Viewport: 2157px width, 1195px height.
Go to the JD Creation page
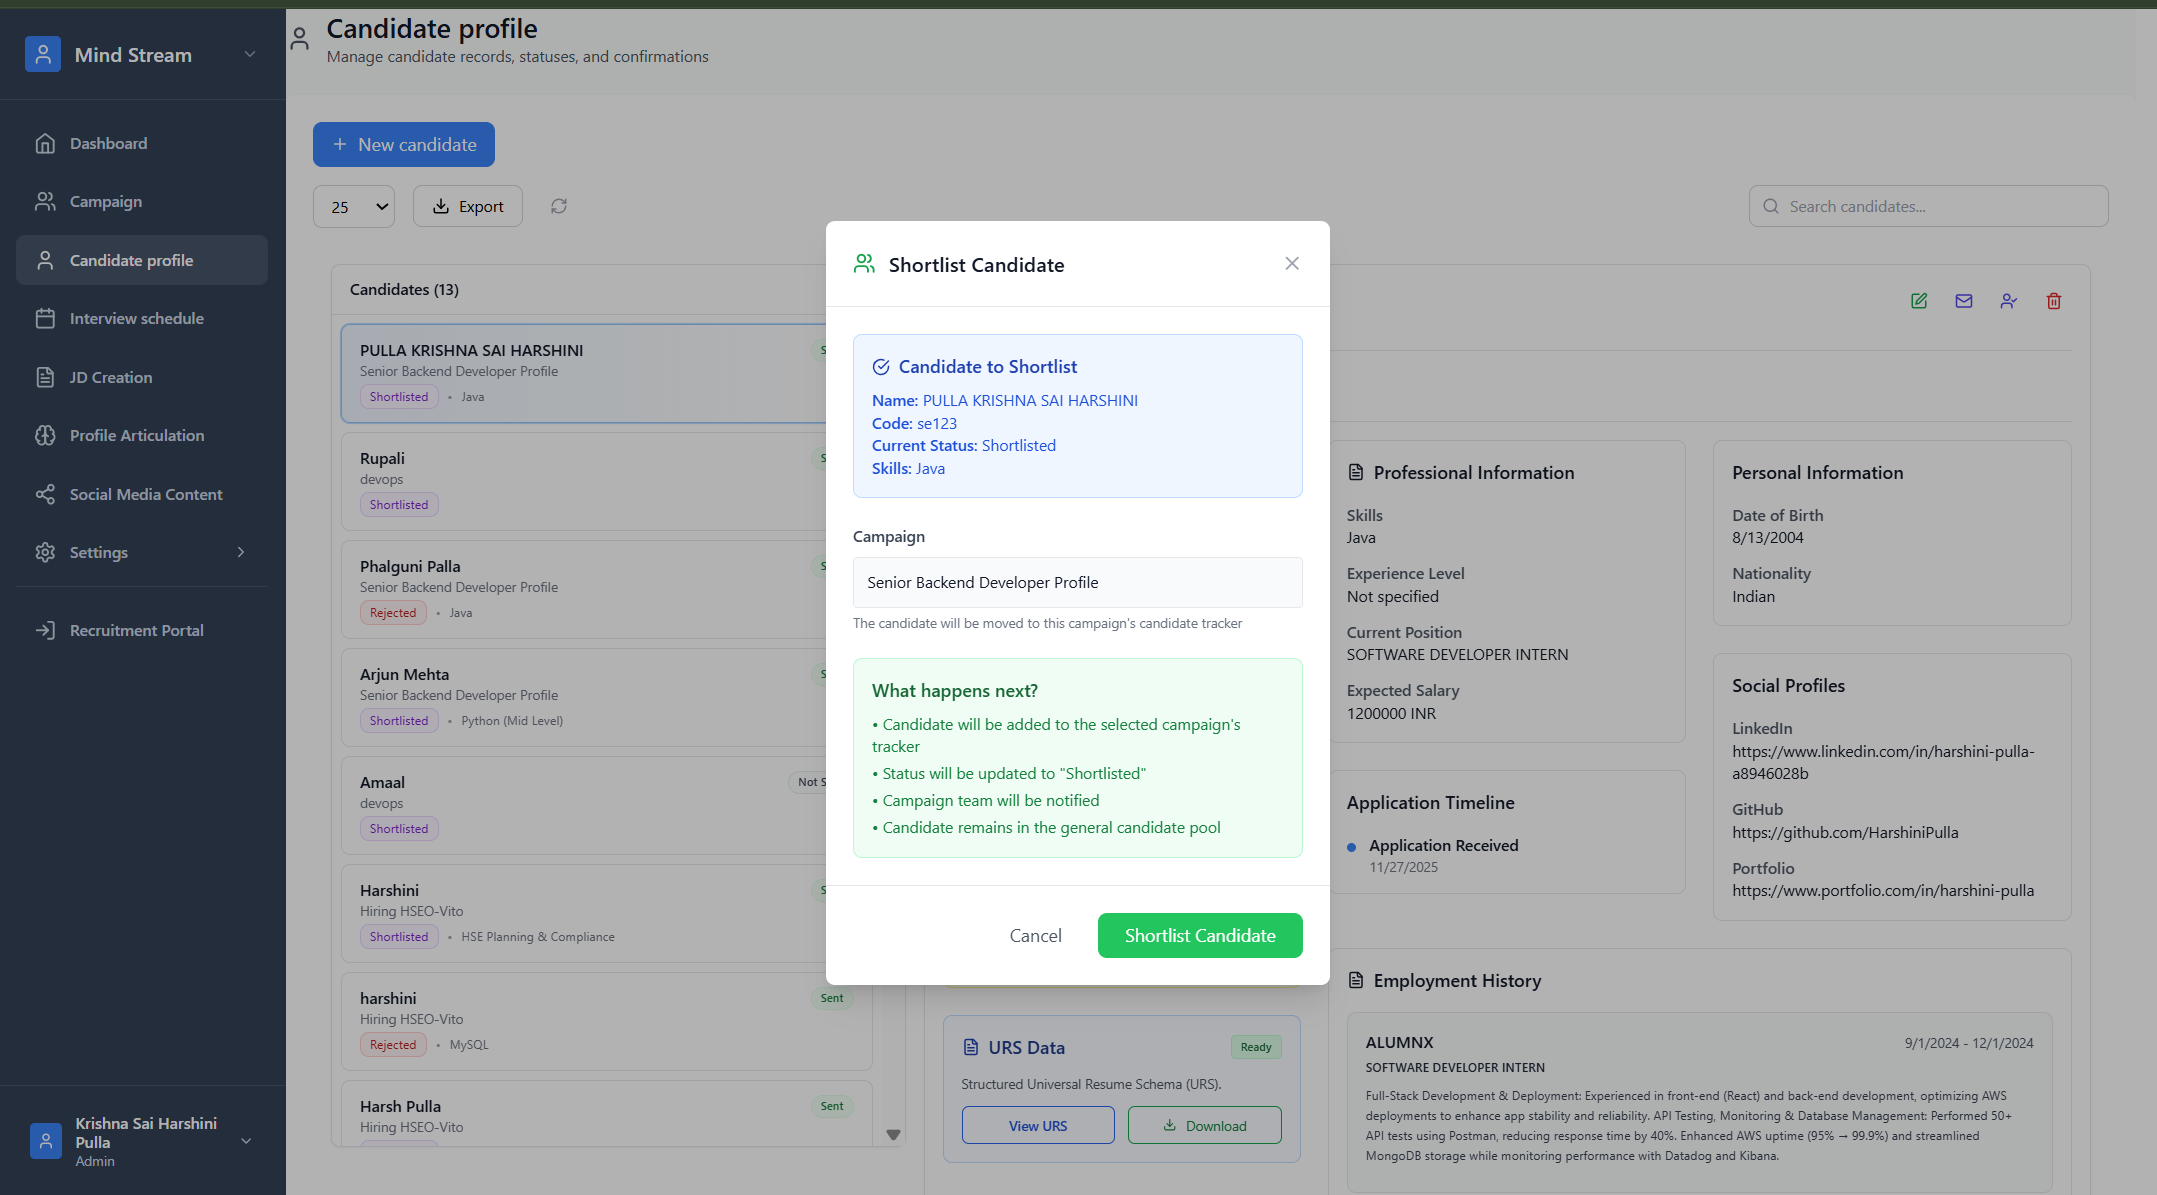110,377
